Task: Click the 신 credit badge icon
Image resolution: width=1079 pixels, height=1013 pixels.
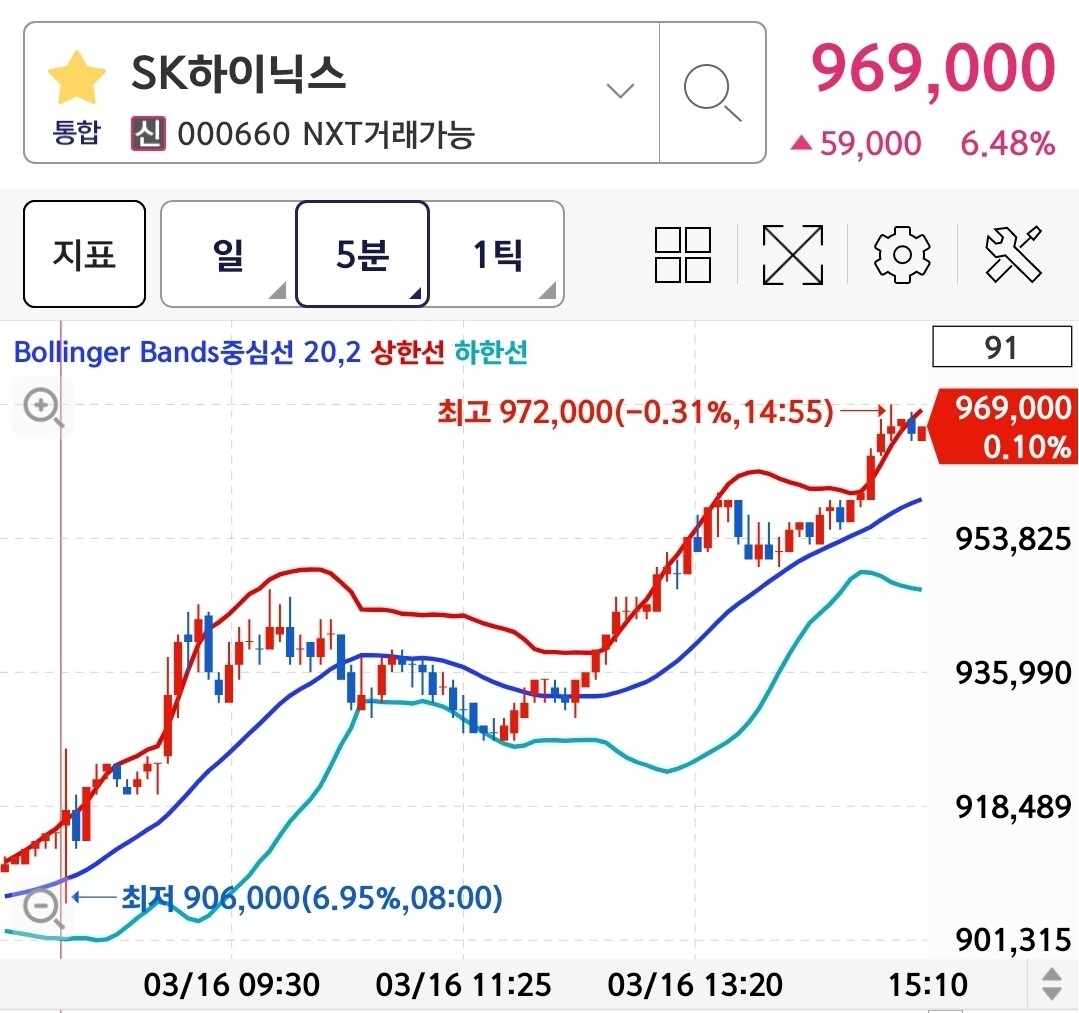Action: 149,133
